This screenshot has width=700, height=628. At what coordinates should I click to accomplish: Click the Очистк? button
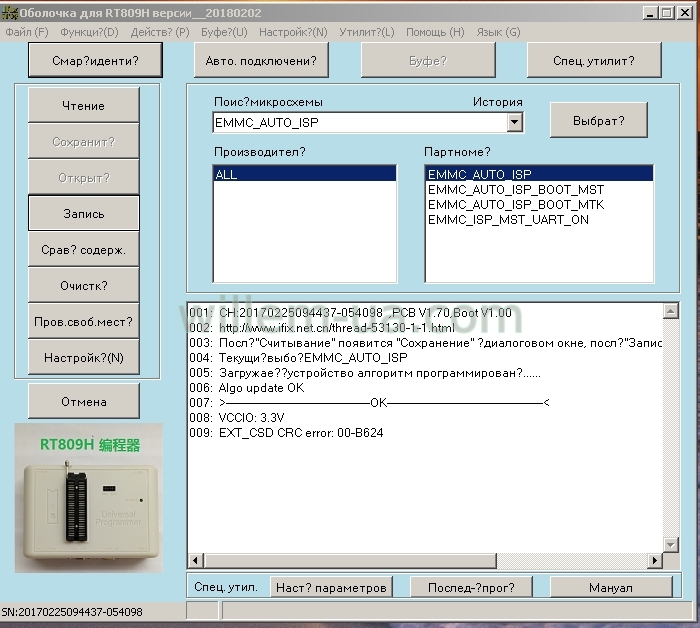[83, 286]
